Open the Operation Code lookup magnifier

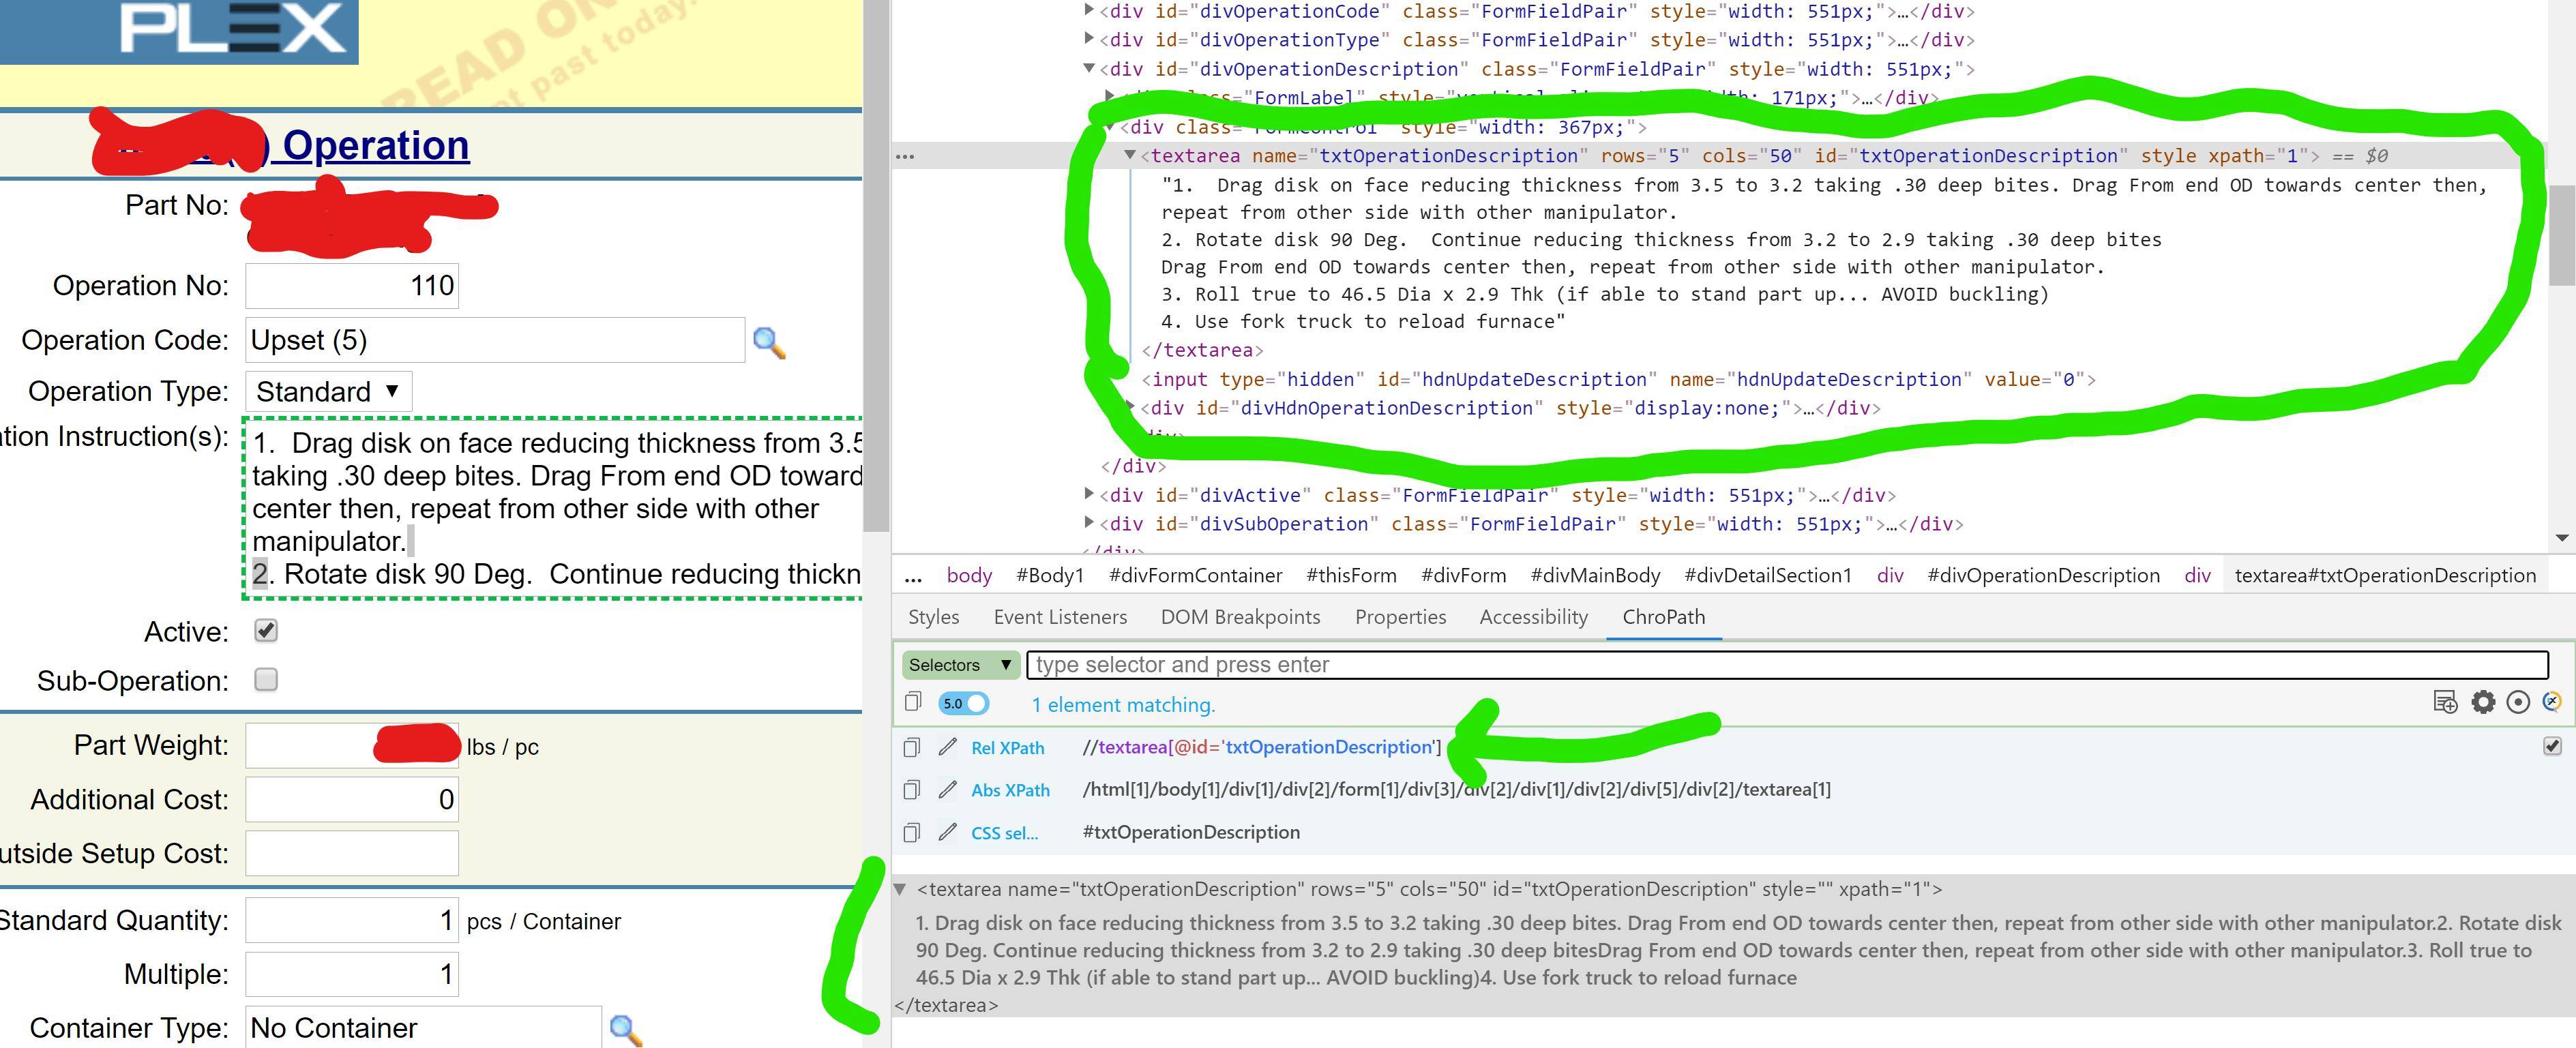[769, 340]
